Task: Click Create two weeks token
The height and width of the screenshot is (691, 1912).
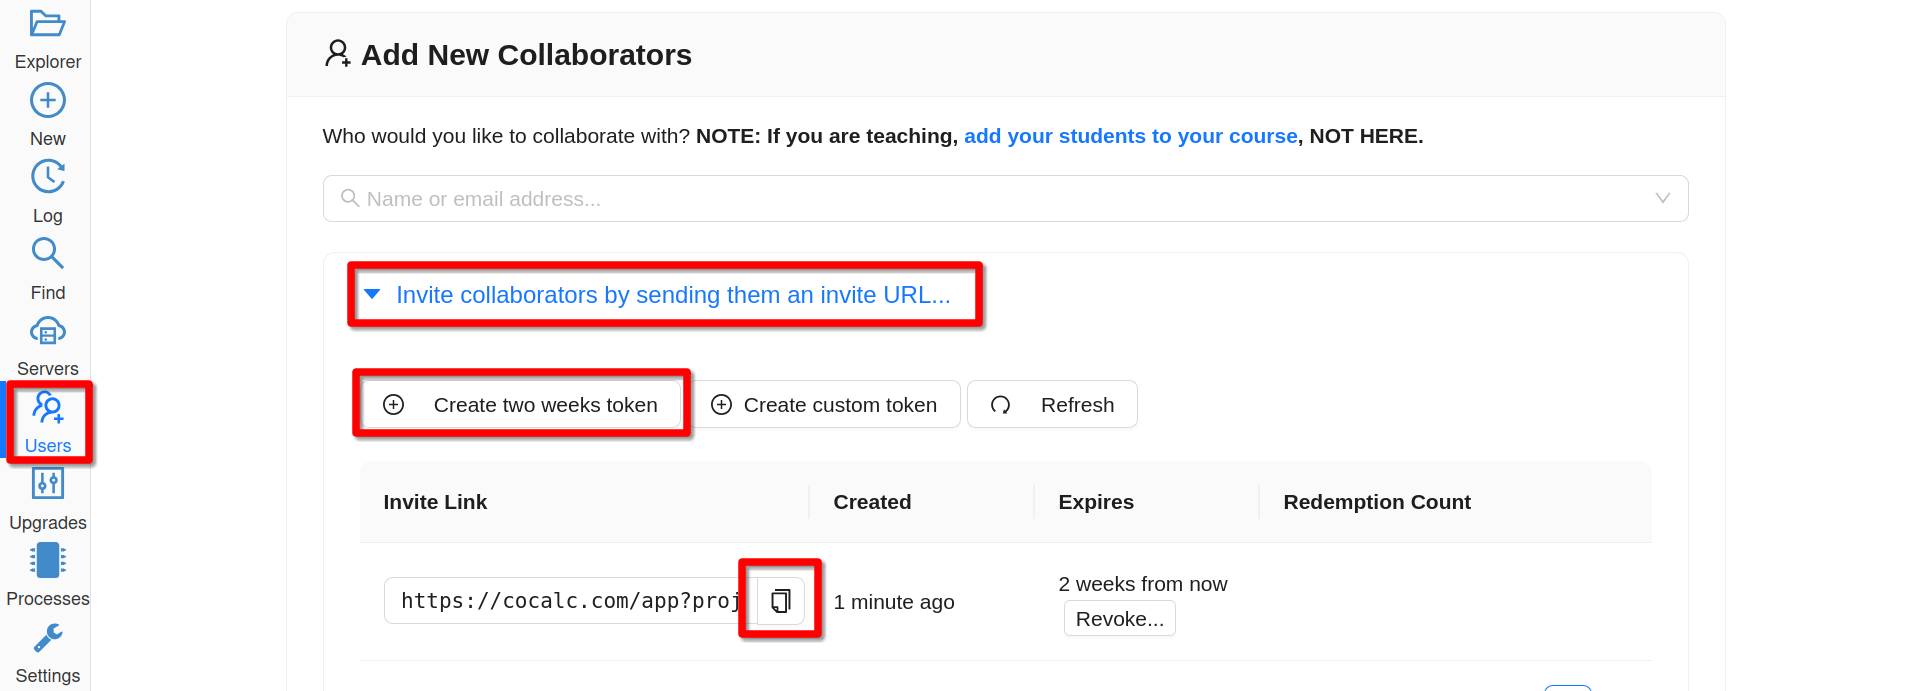Action: [x=521, y=405]
